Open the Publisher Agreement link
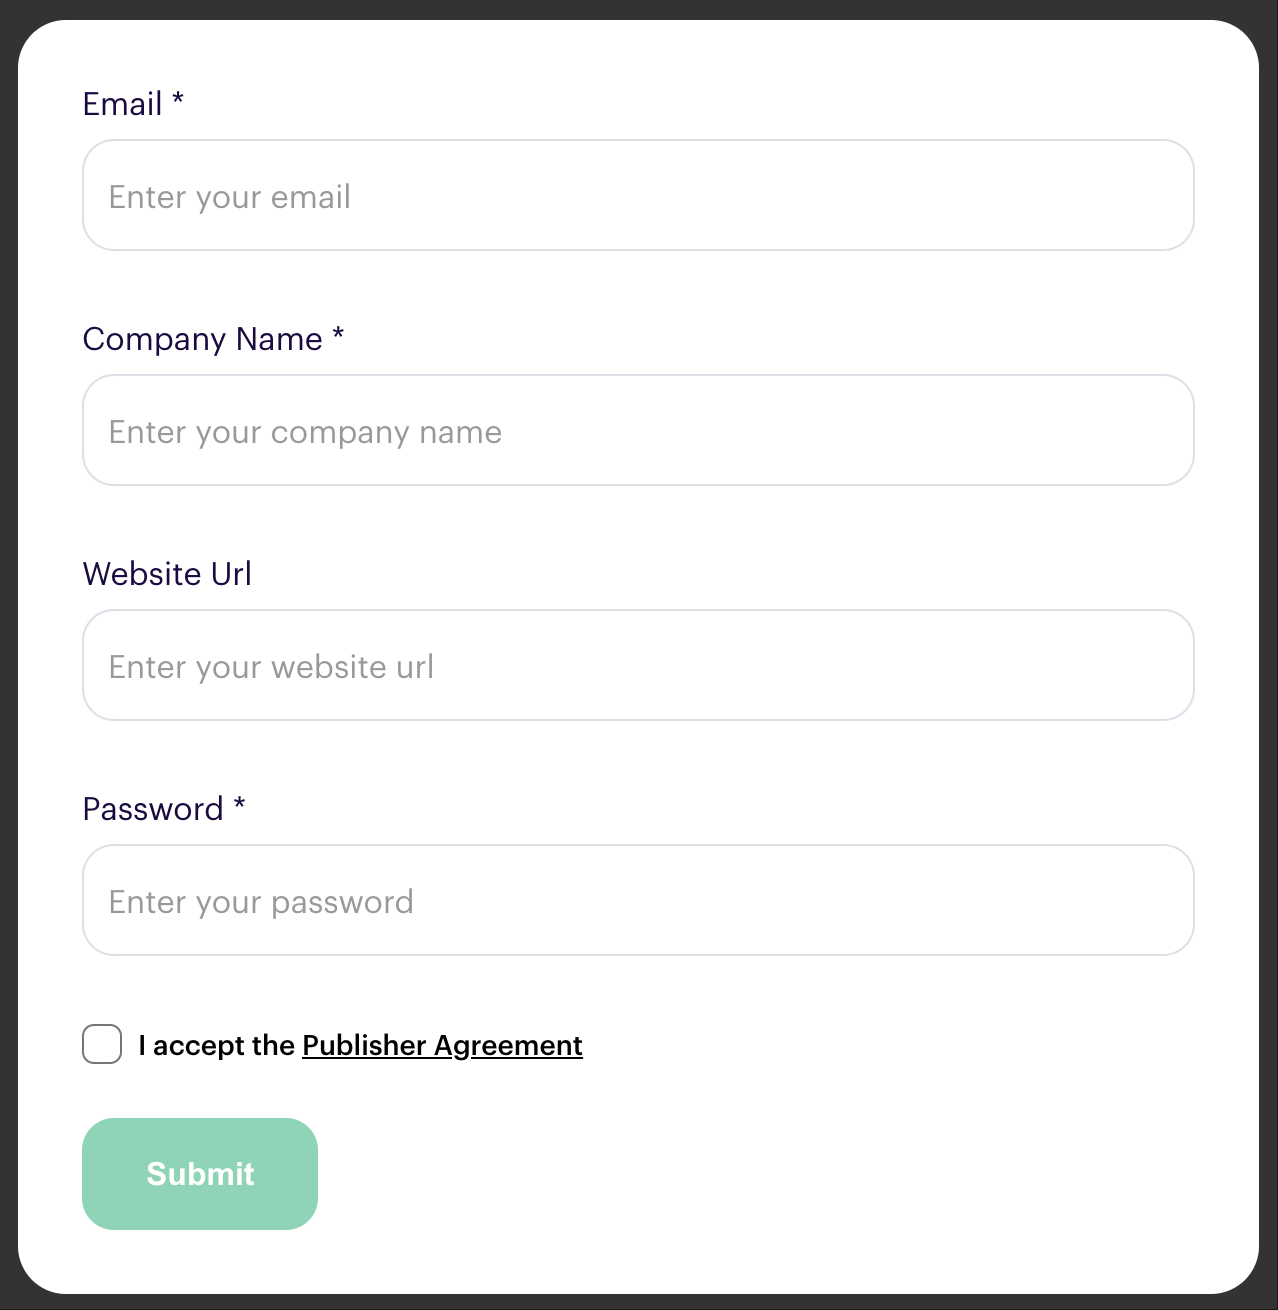Screen dimensions: 1278x1310 442,1045
